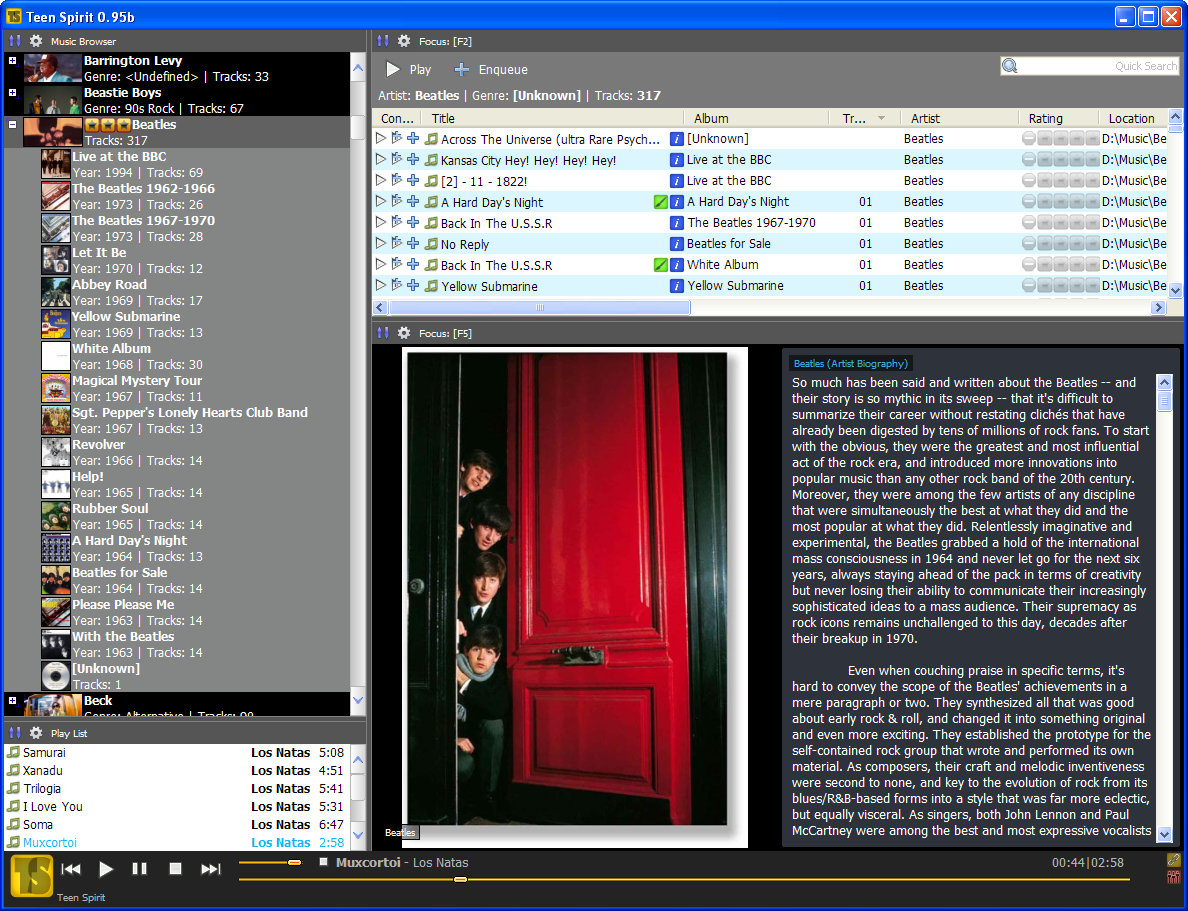Sort tracks by the Title column header

click(x=554, y=118)
